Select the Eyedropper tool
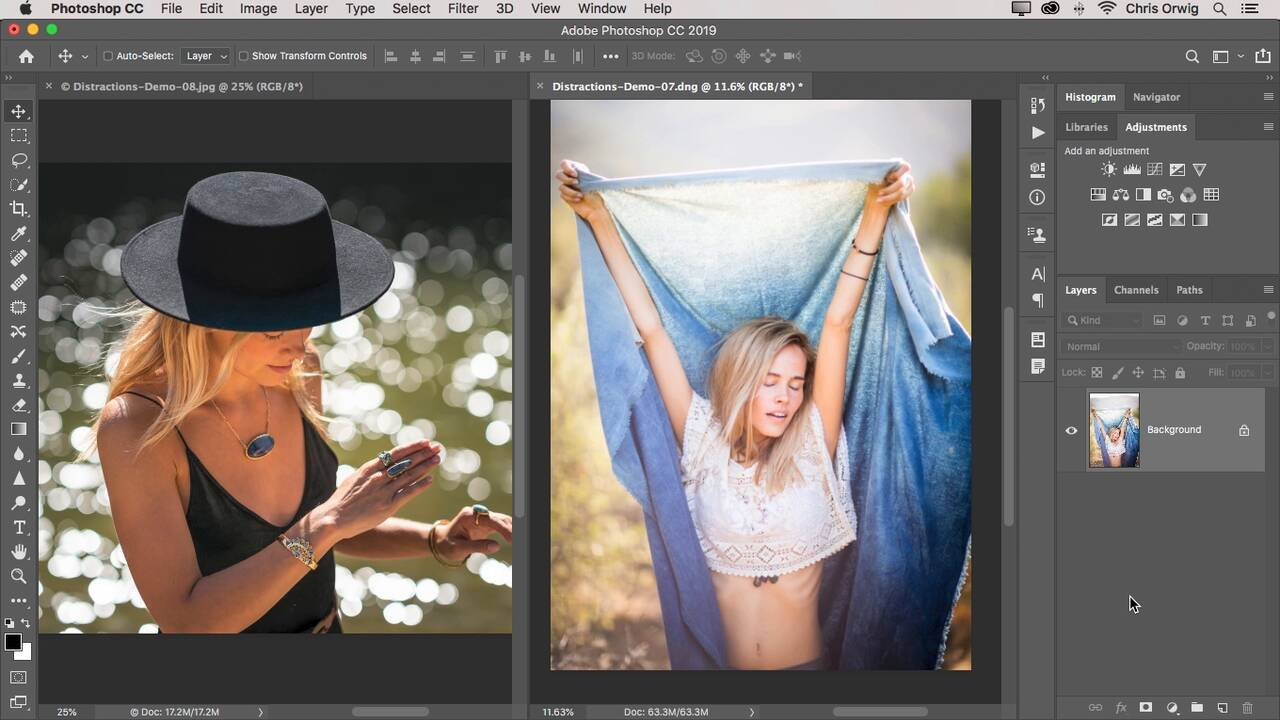Screen dimensions: 1280x720 point(19,234)
